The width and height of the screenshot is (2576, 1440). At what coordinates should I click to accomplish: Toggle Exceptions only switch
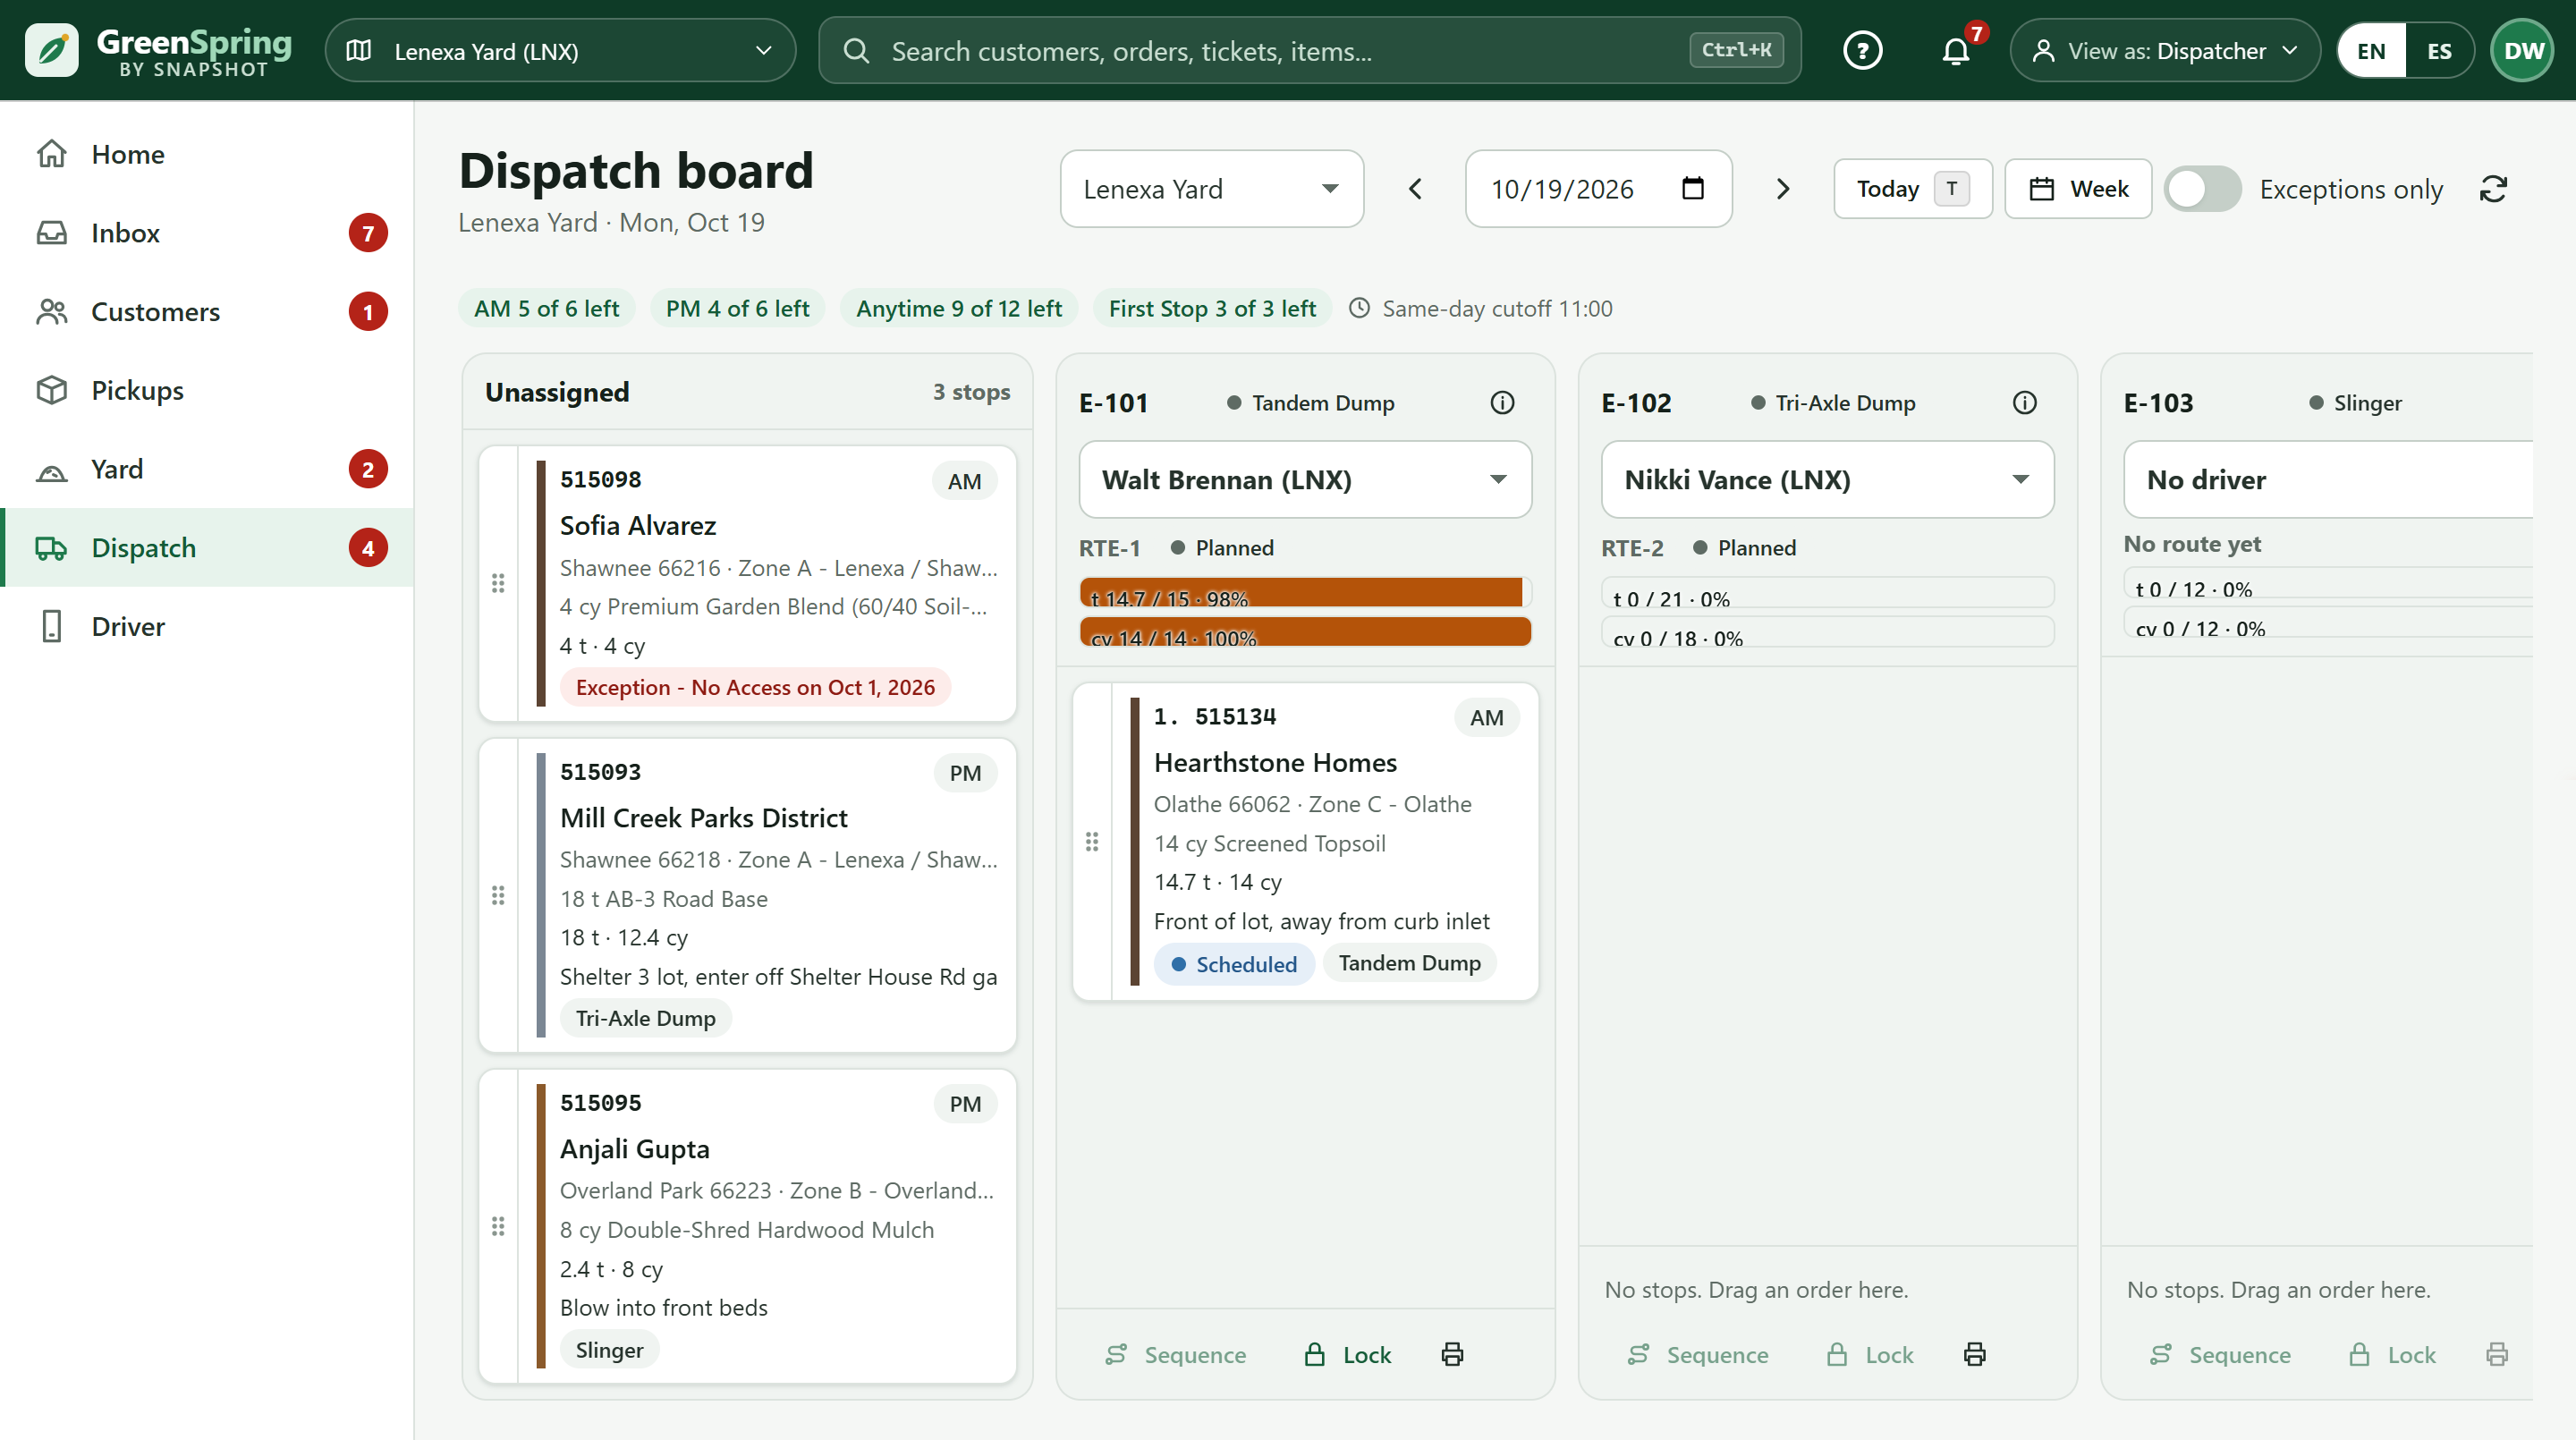[x=2202, y=189]
